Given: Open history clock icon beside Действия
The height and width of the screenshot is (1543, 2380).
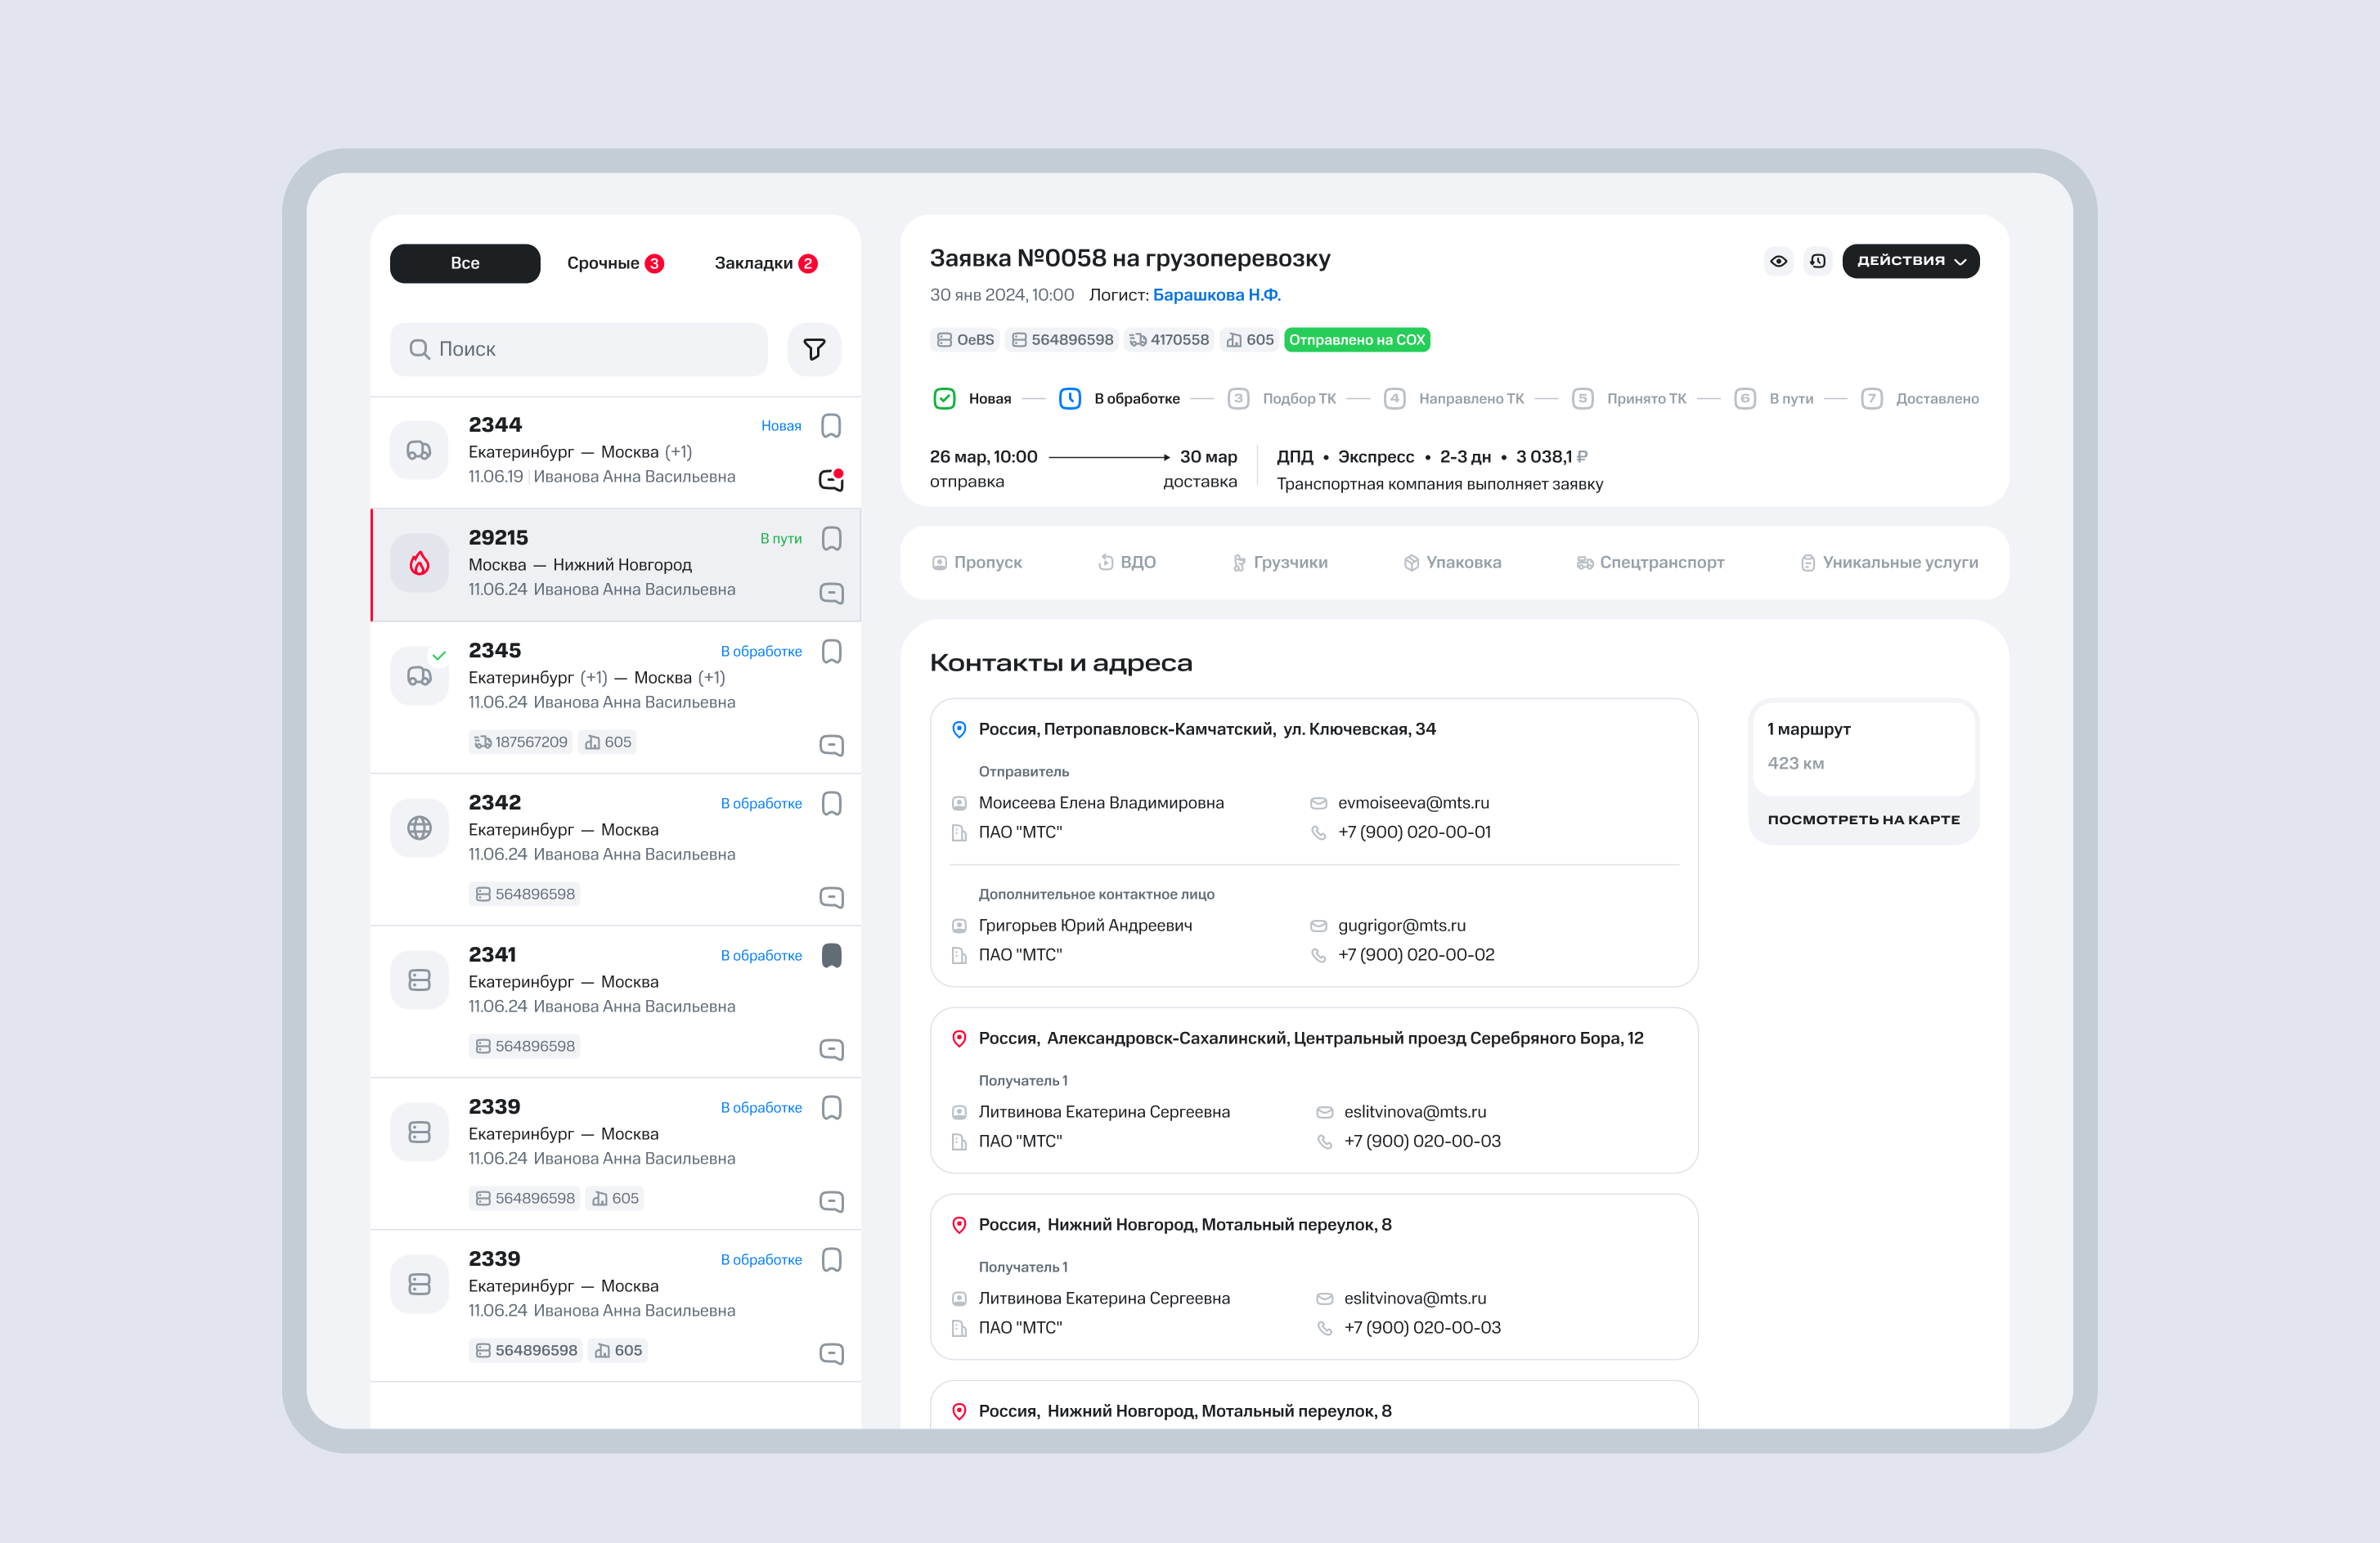Looking at the screenshot, I should click(x=1818, y=261).
